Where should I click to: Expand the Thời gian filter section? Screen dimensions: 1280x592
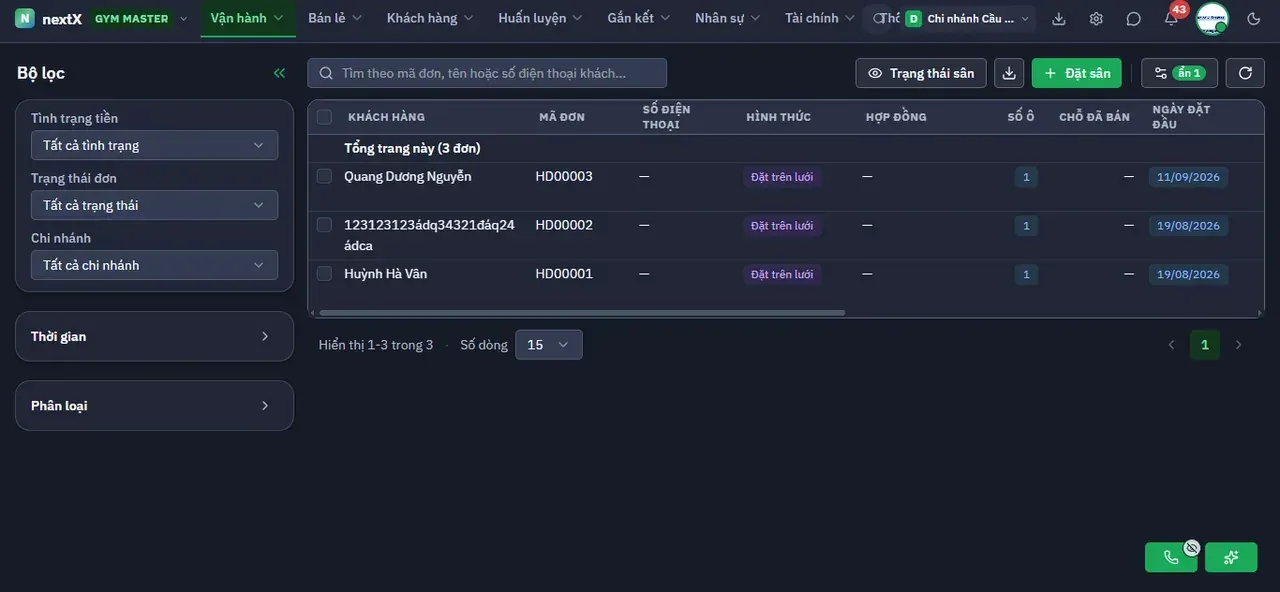click(x=154, y=336)
